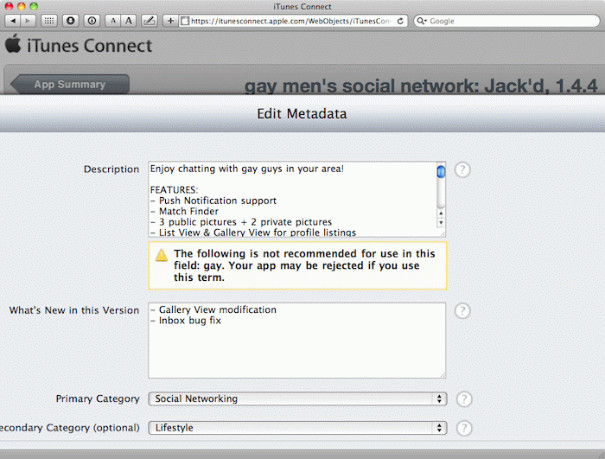
Task: Decrease text size with the small A
Action: 113,21
